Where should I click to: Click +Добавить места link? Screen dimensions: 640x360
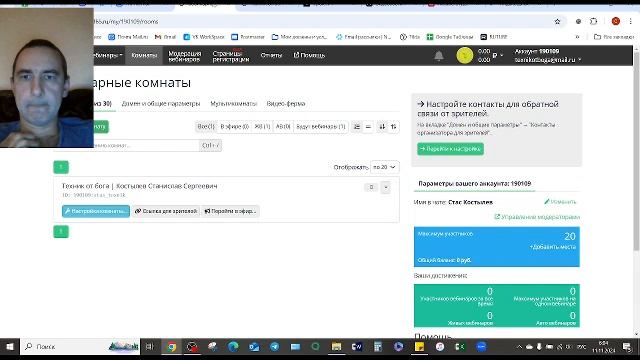(553, 247)
